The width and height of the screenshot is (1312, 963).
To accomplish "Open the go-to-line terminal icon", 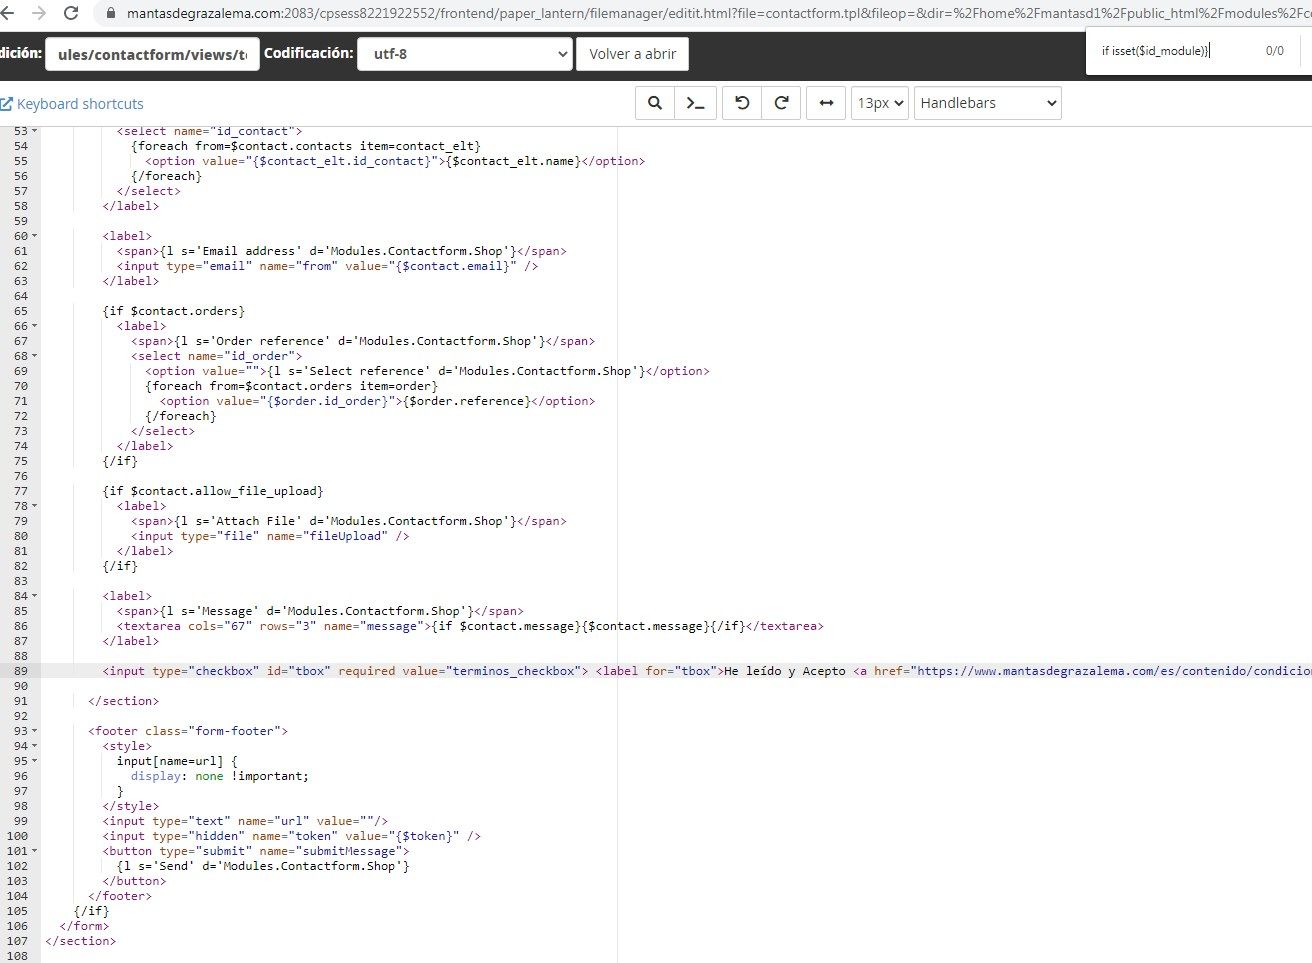I will coord(696,103).
